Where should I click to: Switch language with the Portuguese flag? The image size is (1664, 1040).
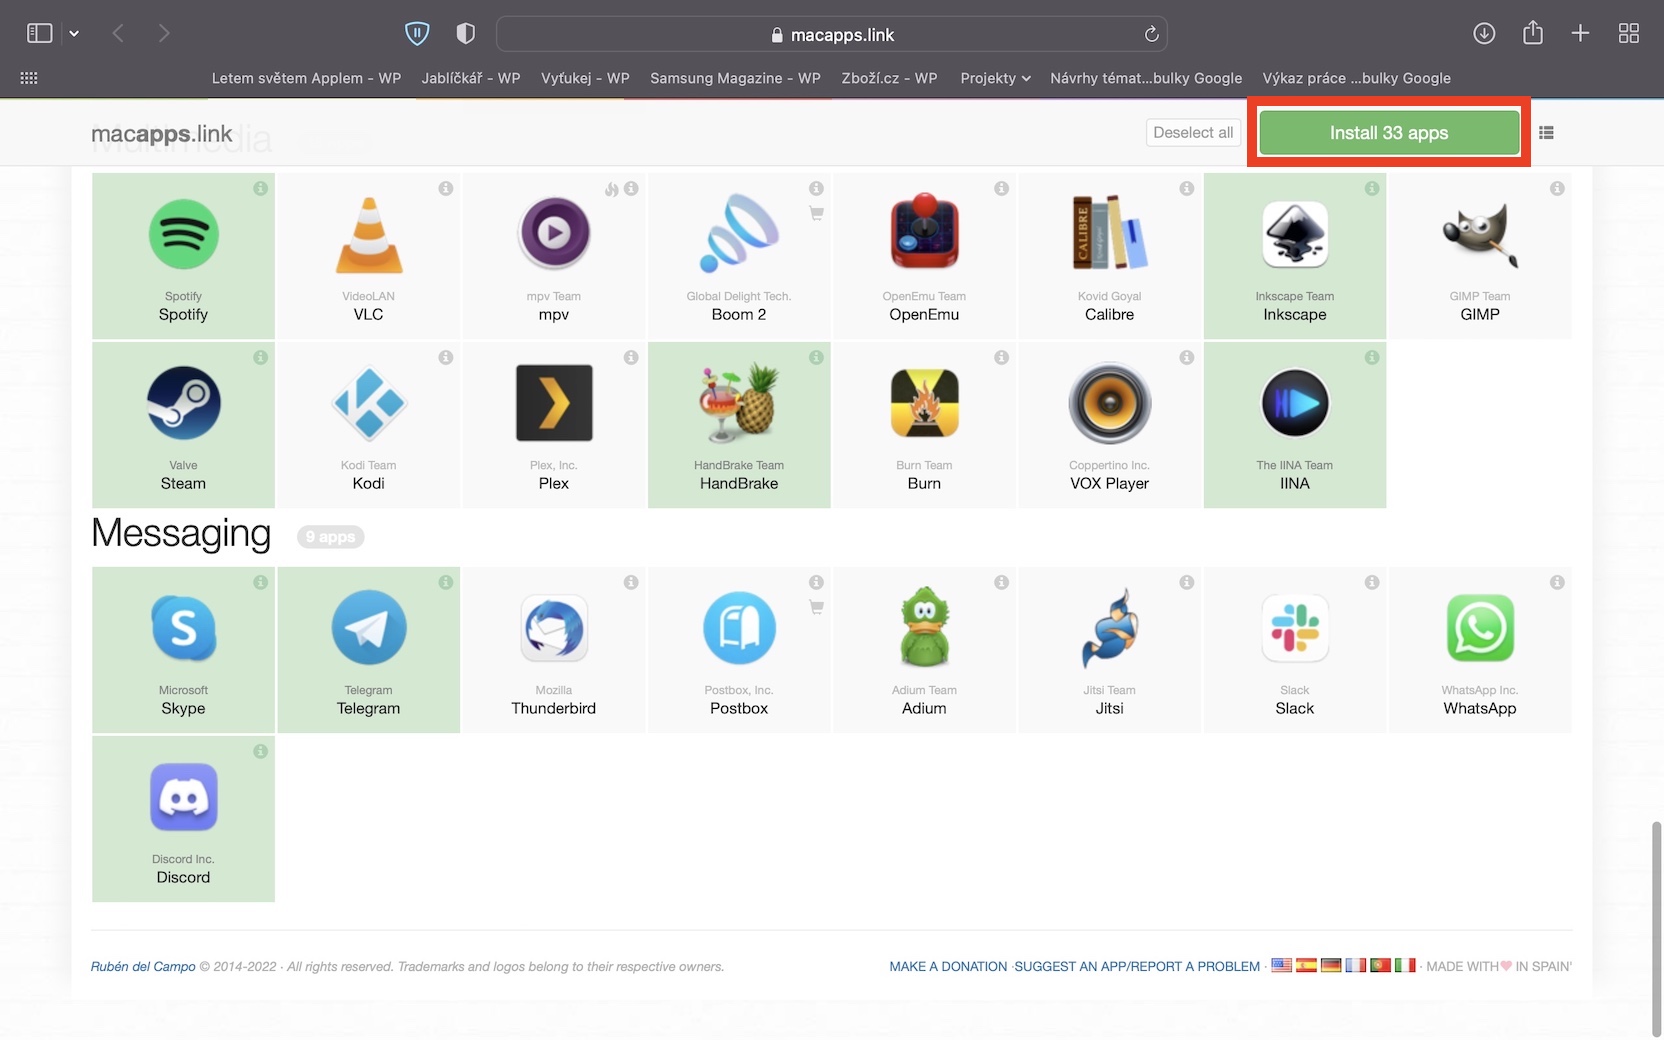1380,965
